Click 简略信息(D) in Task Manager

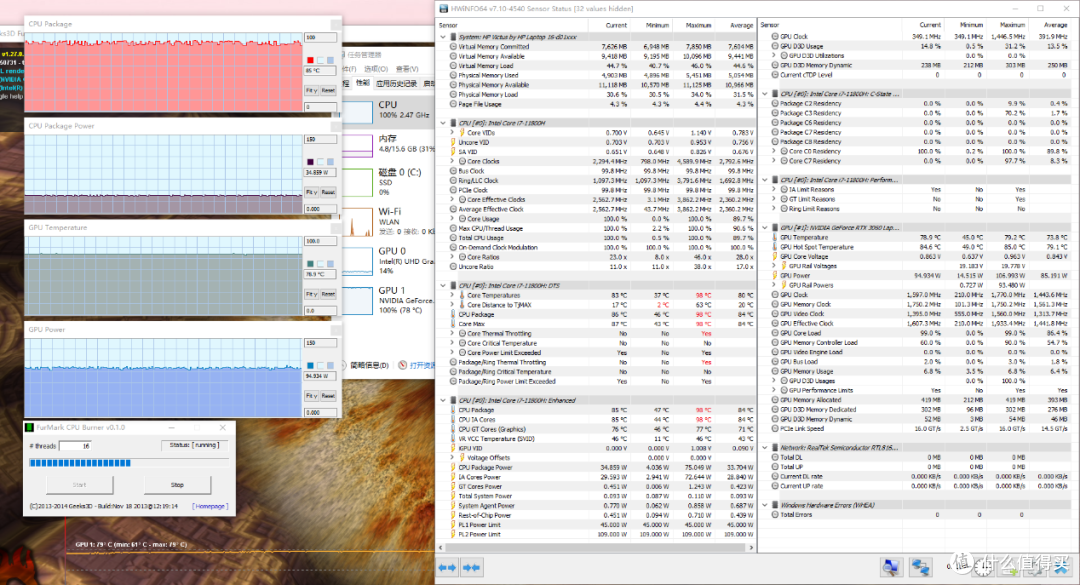click(369, 365)
